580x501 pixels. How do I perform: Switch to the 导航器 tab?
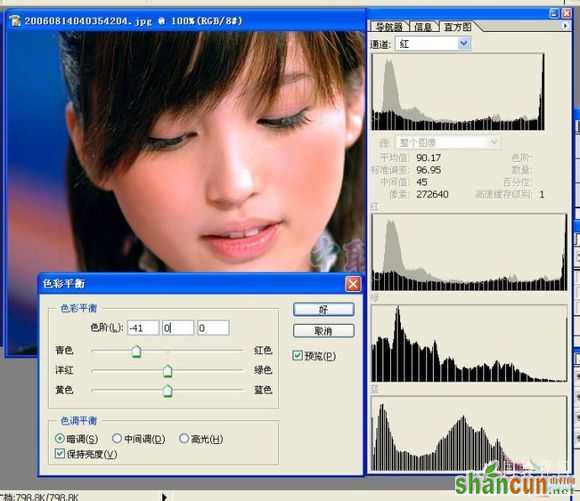tap(389, 27)
